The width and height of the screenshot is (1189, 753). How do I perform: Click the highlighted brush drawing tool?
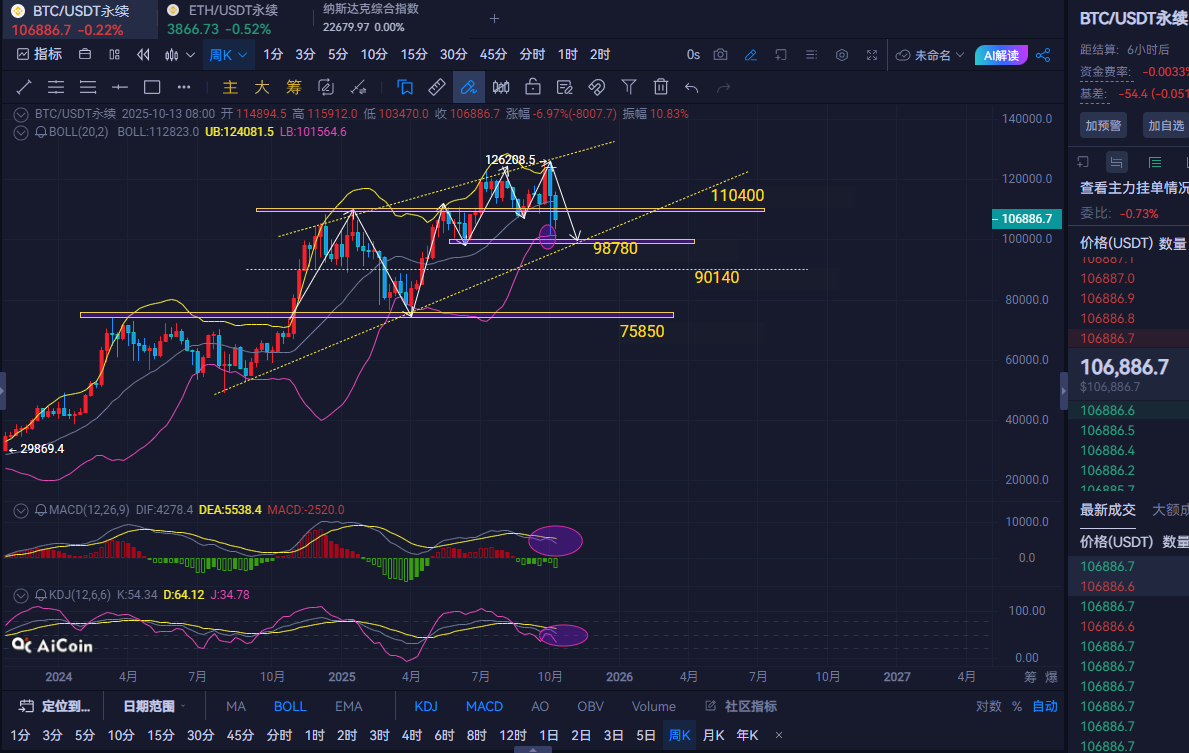469,87
